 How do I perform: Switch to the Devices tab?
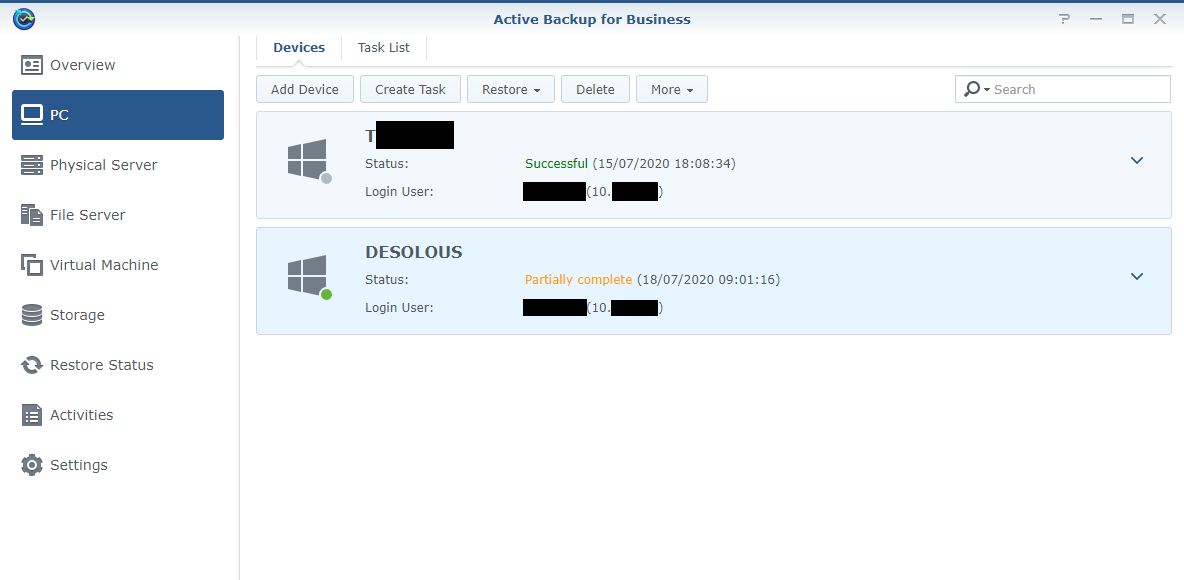(x=299, y=48)
